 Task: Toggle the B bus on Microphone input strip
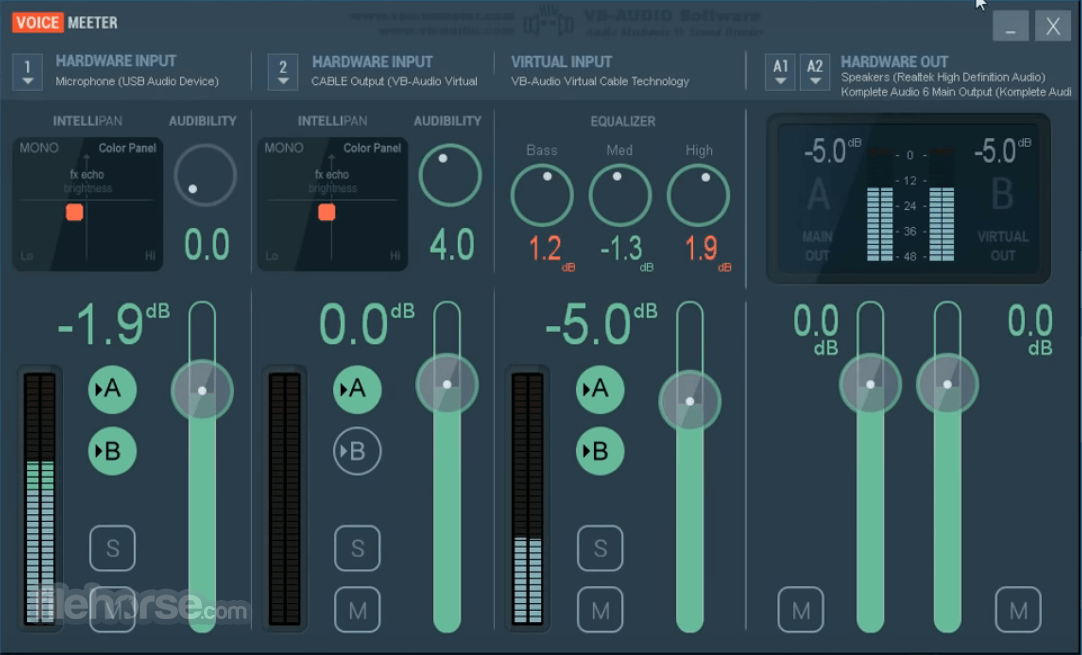coord(112,451)
